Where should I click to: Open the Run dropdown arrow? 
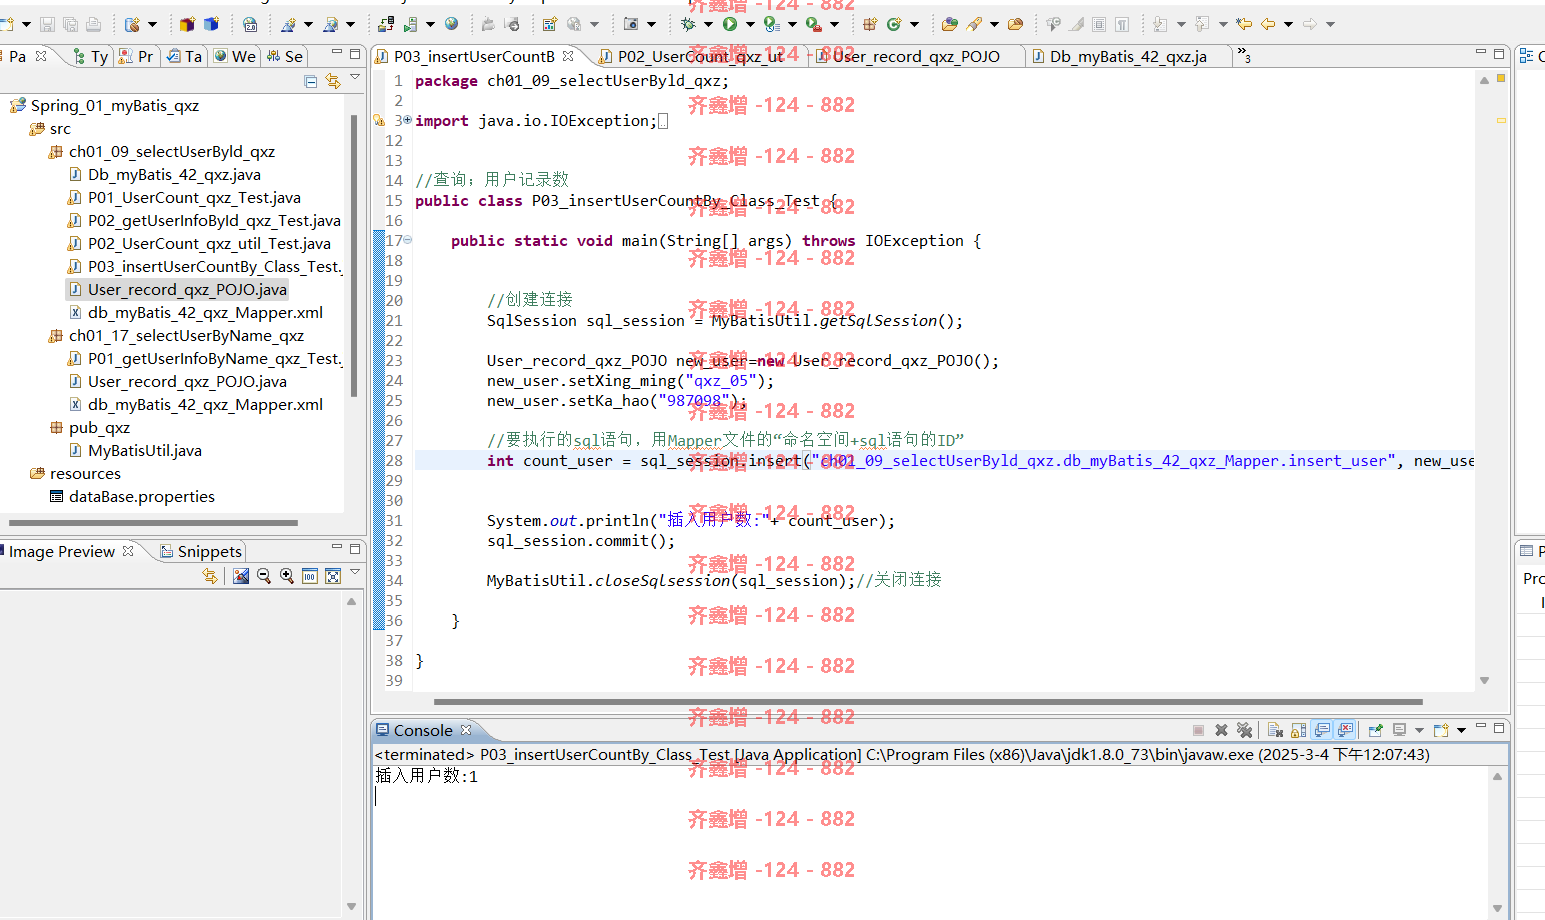[x=750, y=24]
